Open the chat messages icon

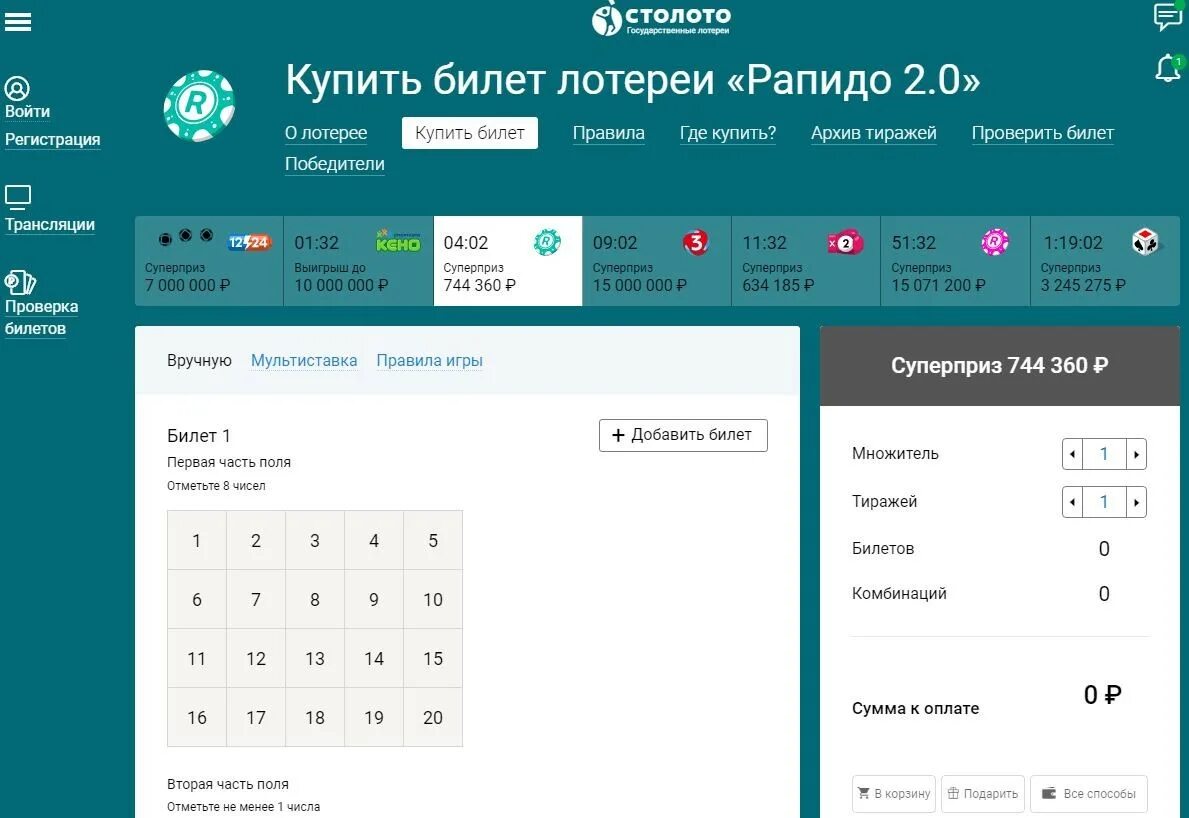(1168, 16)
